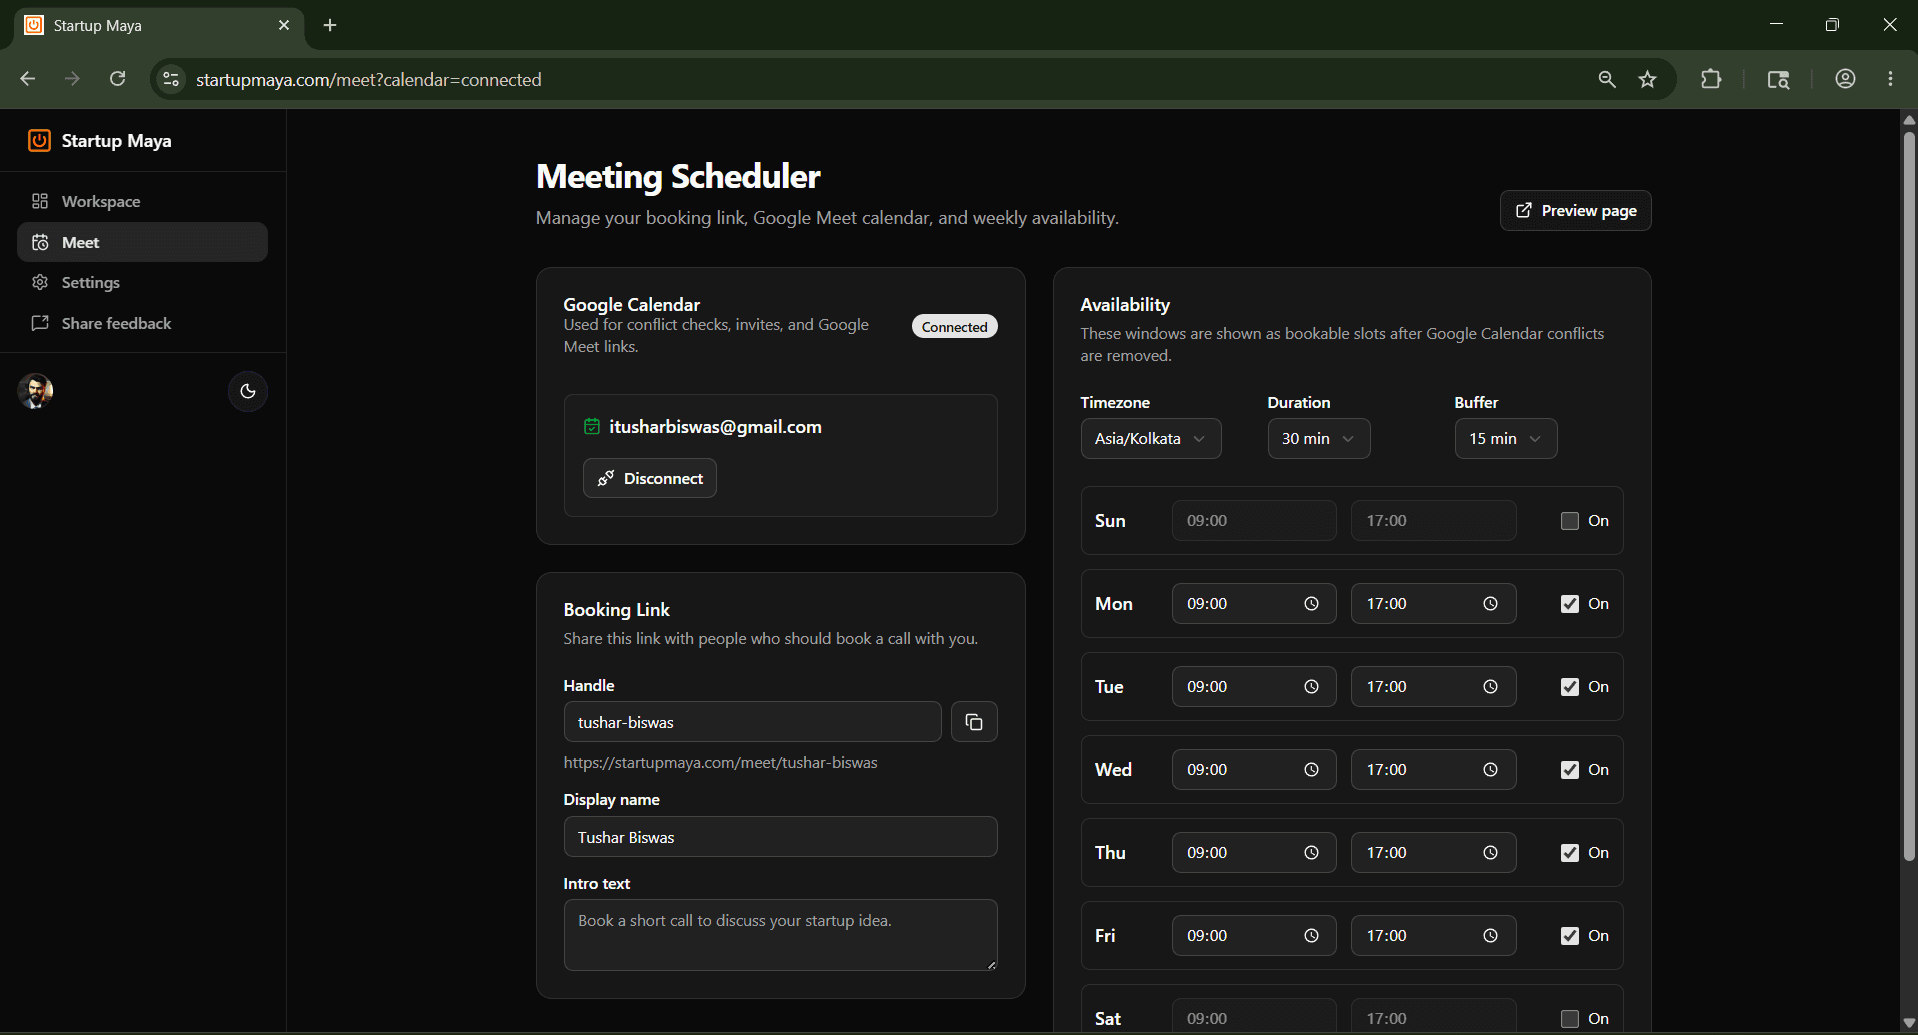
Task: Click the Monday 09:00 start time value
Action: point(1207,604)
